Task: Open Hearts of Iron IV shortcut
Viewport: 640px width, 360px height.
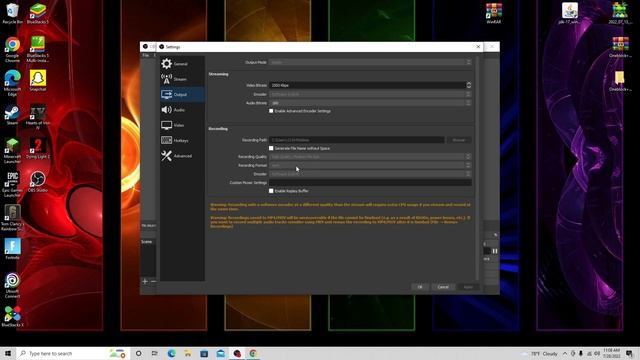Action: (38, 117)
